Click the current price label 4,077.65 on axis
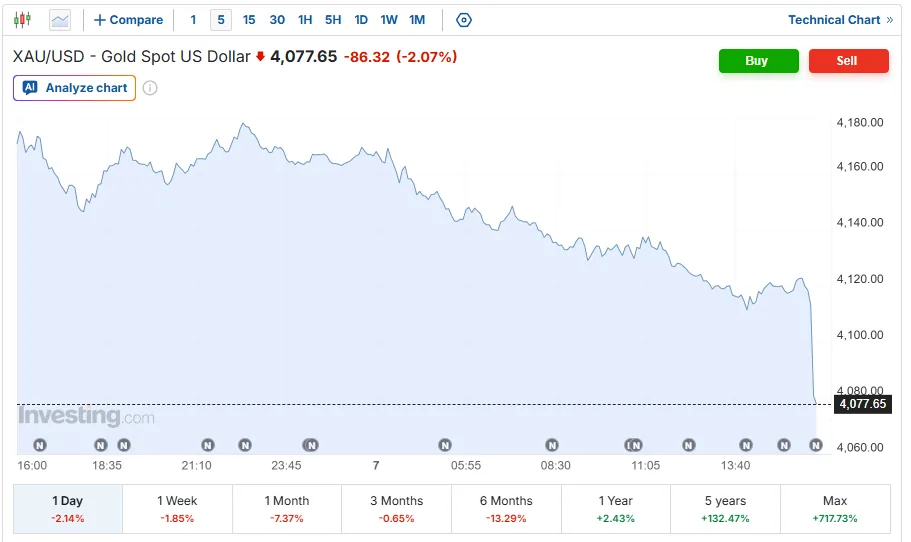This screenshot has height=542, width=911. pyautogui.click(x=862, y=404)
